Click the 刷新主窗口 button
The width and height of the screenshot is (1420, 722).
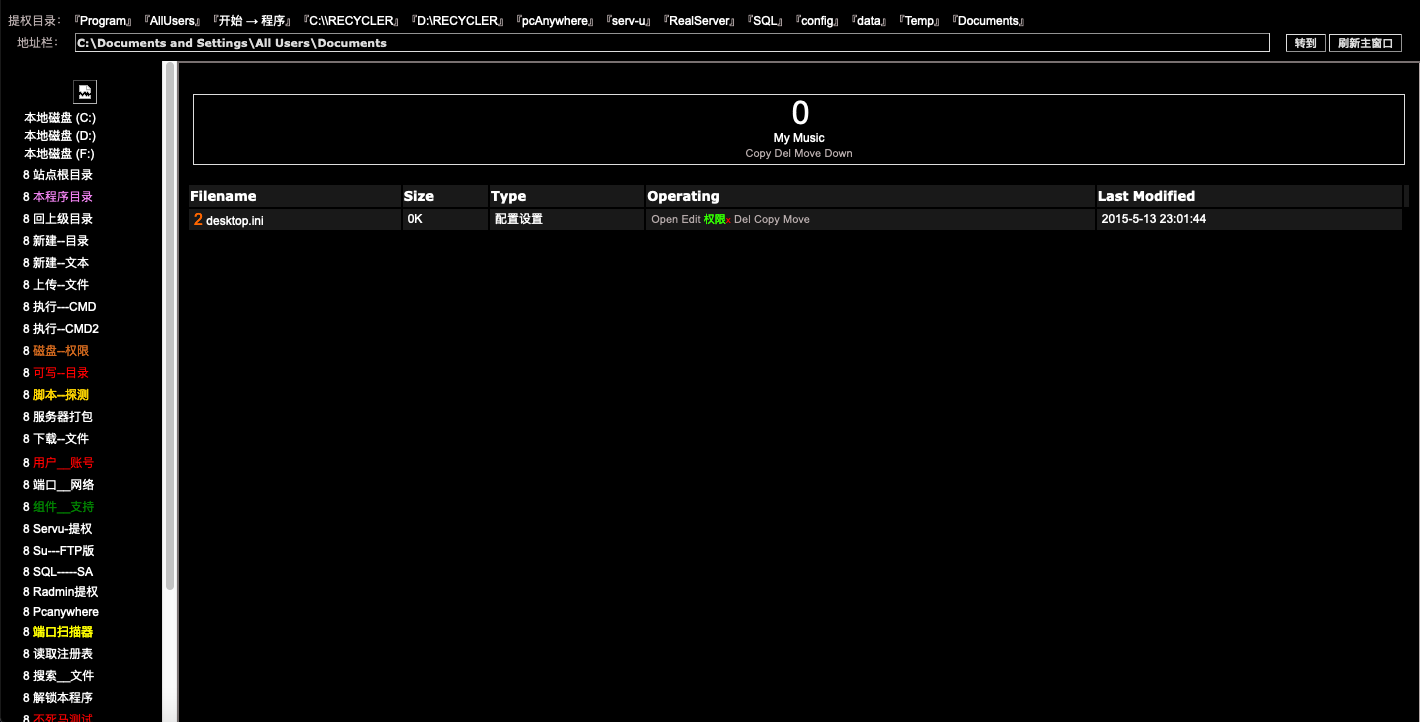(x=1366, y=43)
